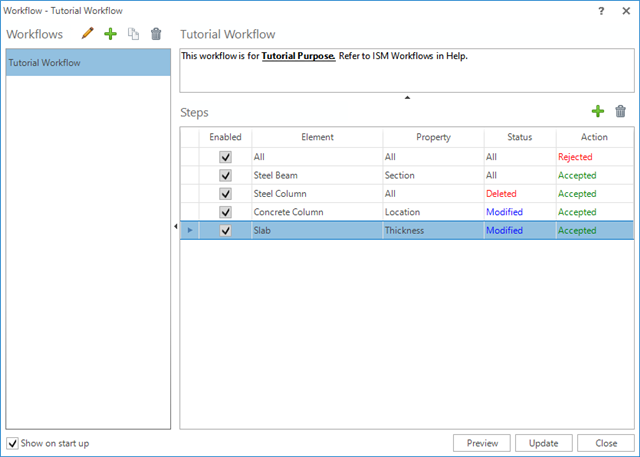
Task: Click Accepted action in Slab row
Action: pyautogui.click(x=595, y=231)
